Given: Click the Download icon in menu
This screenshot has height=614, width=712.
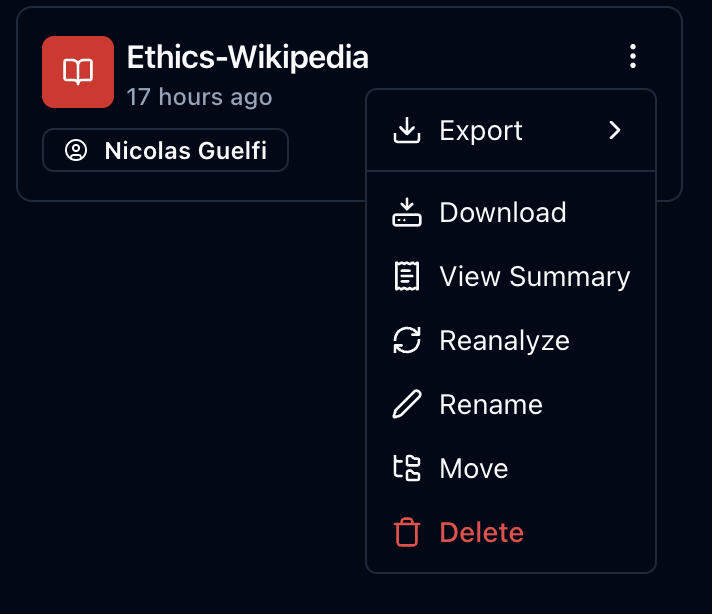Looking at the screenshot, I should [406, 213].
